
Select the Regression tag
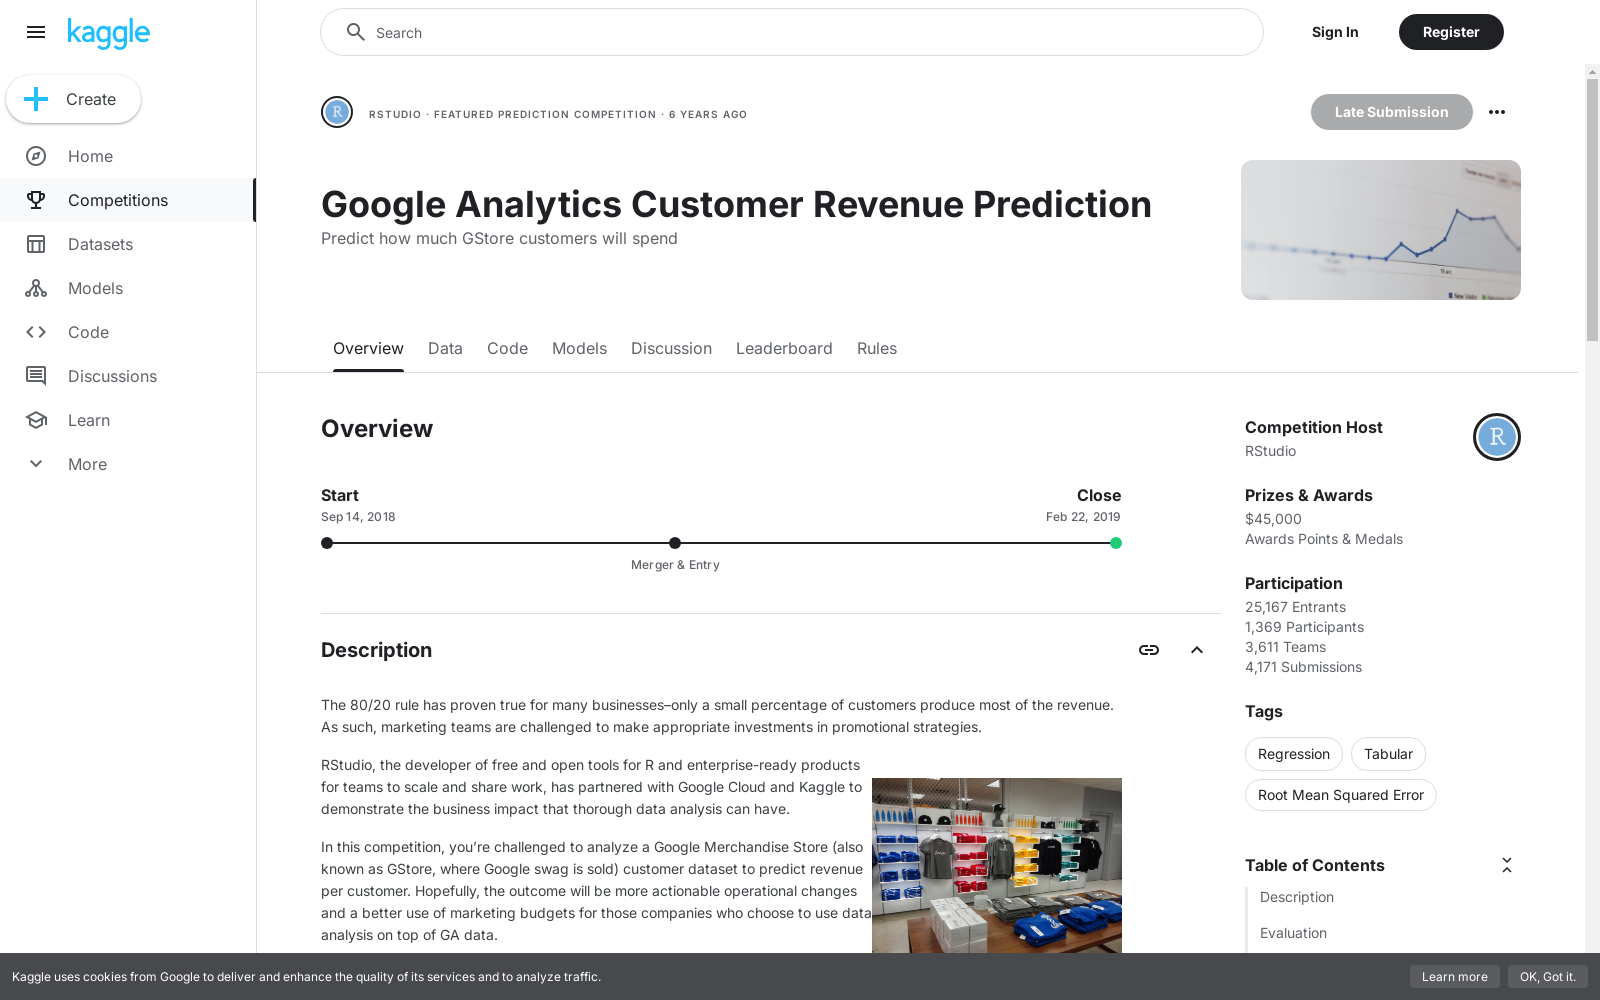pyautogui.click(x=1293, y=754)
